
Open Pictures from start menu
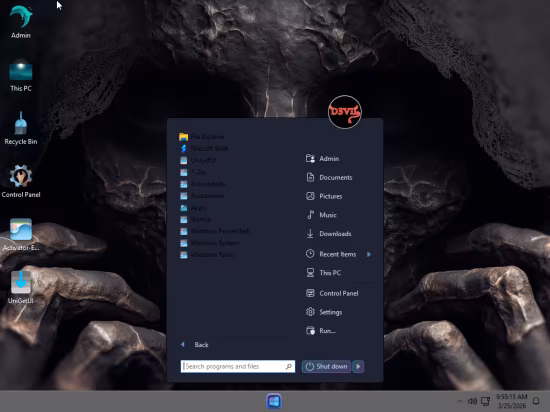(x=324, y=196)
